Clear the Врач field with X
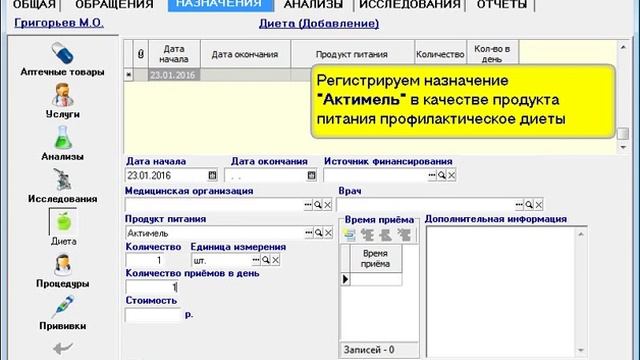This screenshot has height=360, width=640. click(539, 205)
